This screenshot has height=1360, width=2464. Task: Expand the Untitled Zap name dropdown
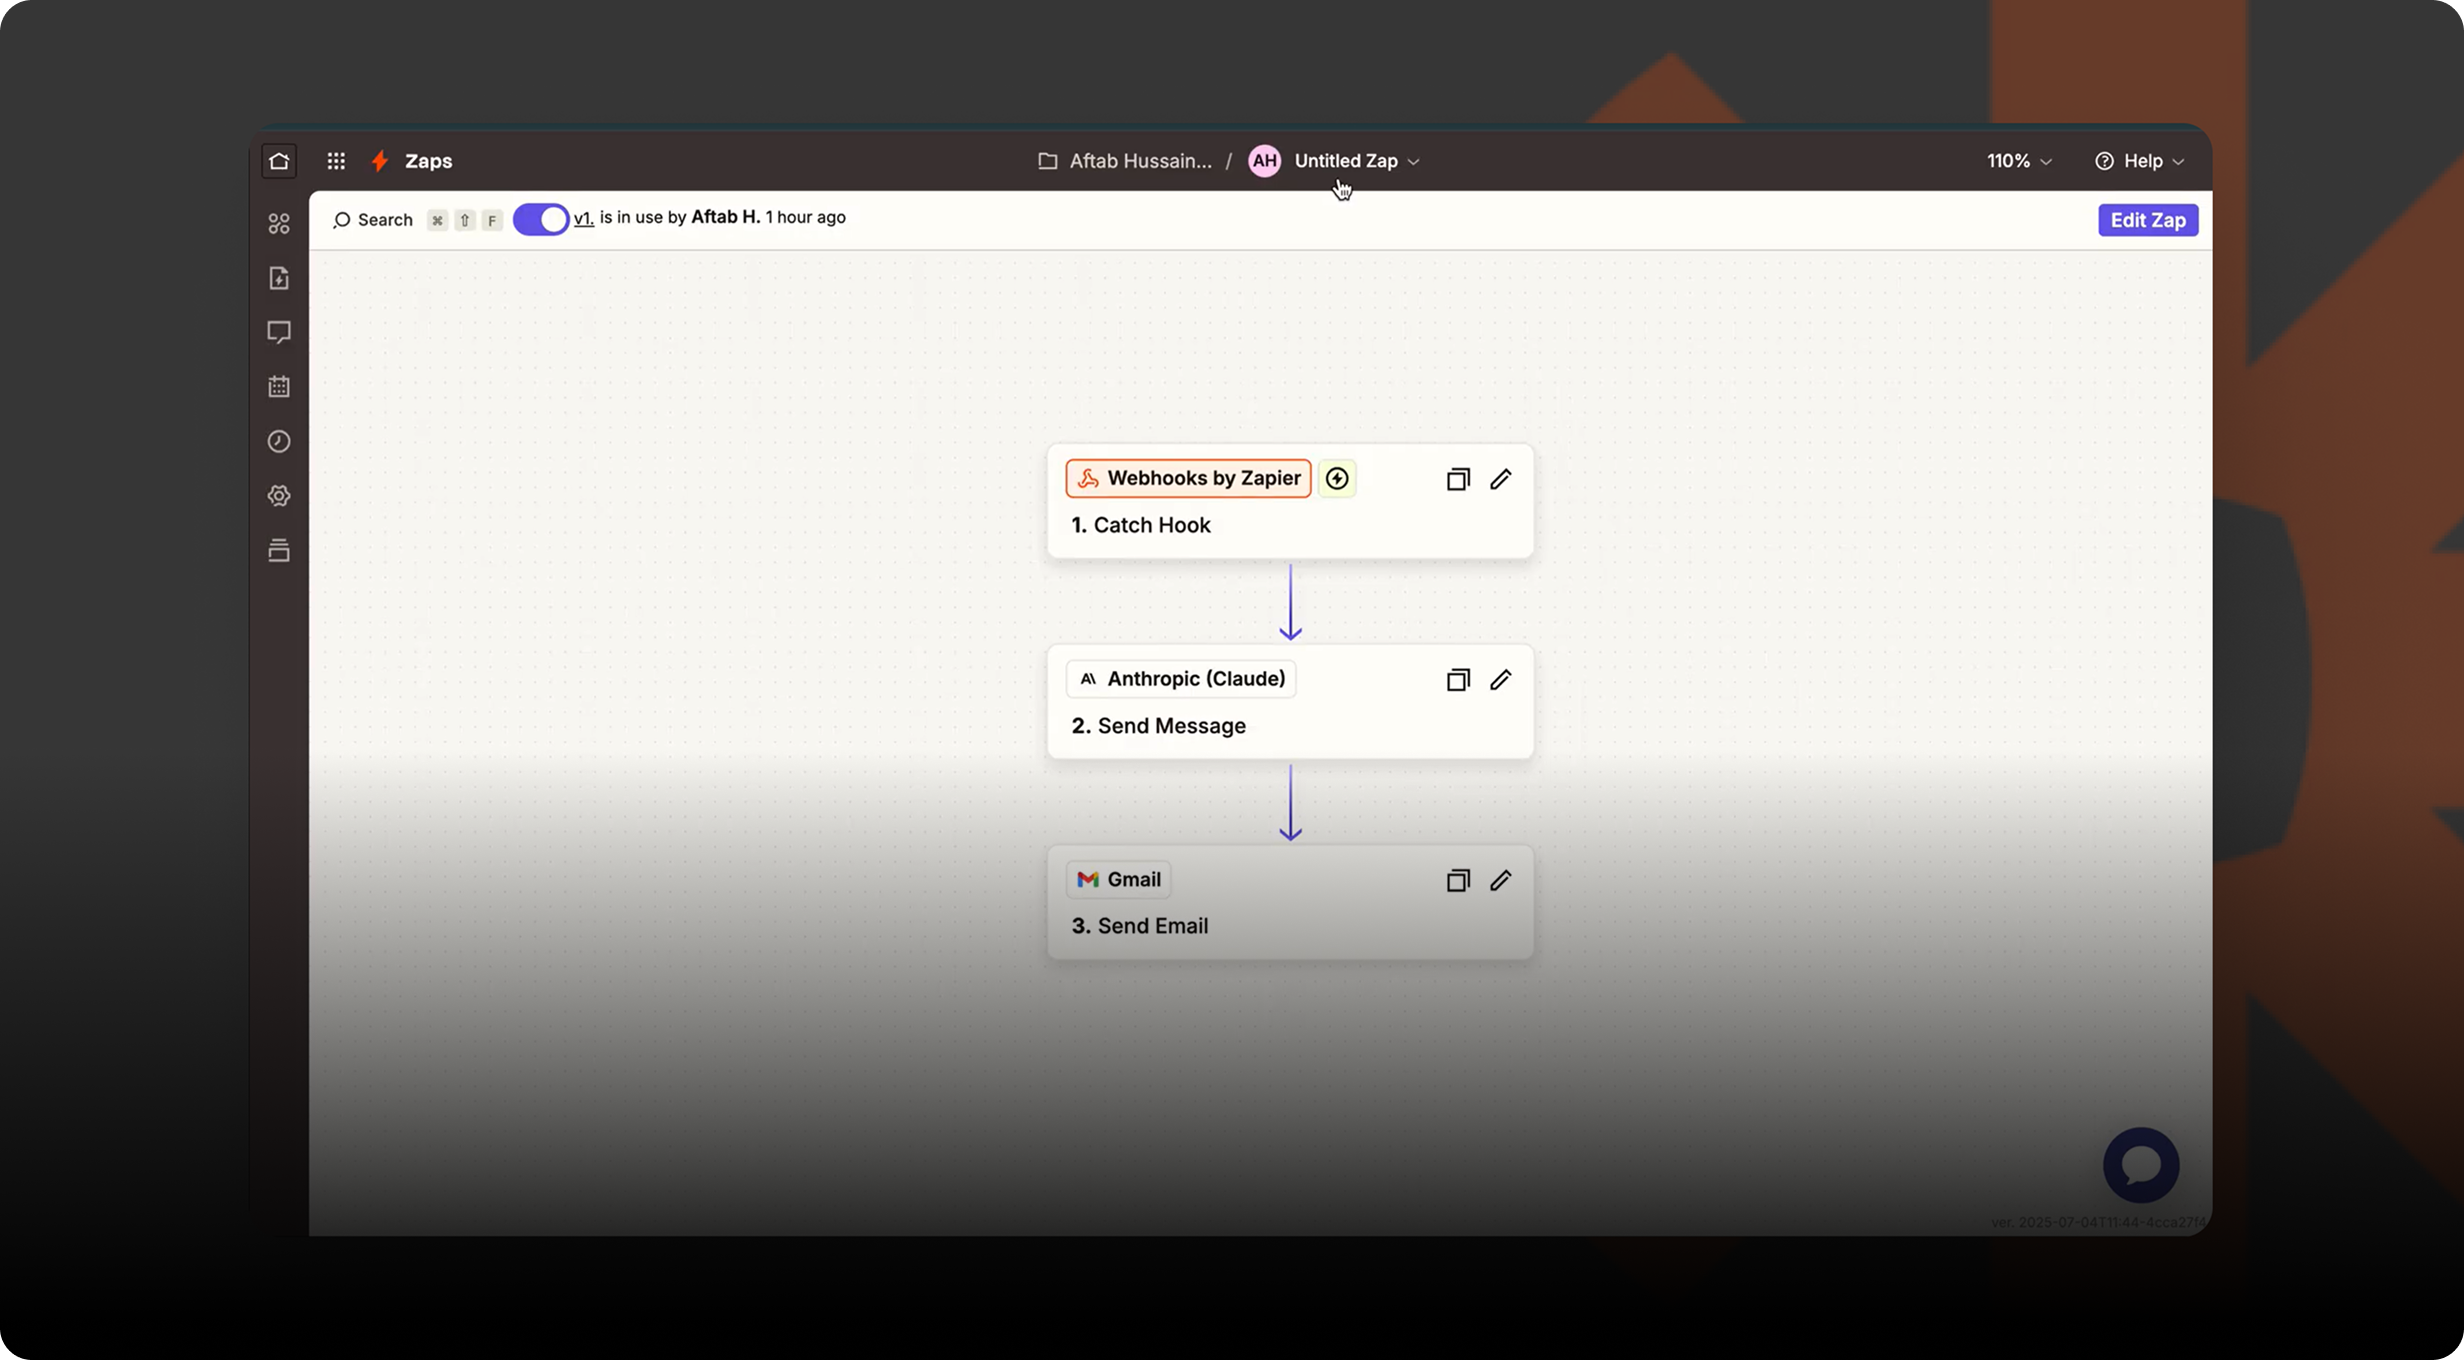pyautogui.click(x=1357, y=161)
